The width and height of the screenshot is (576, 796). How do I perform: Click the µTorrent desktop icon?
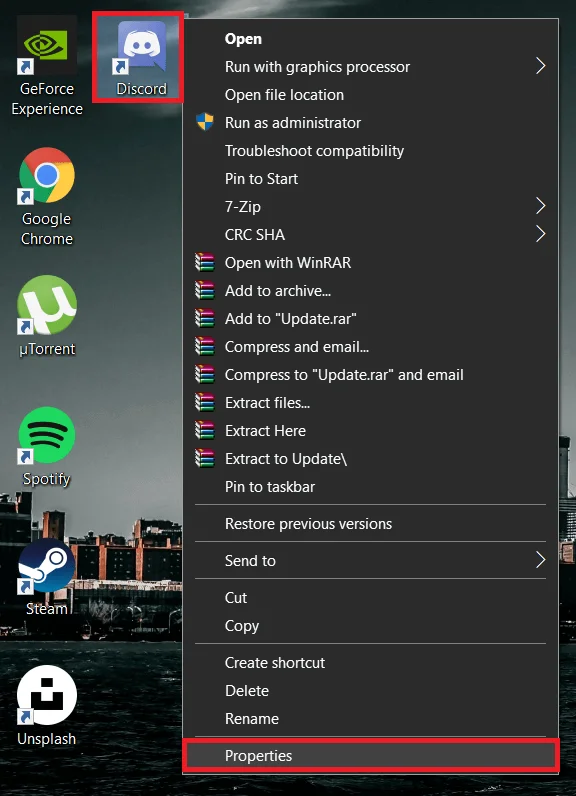tap(47, 316)
